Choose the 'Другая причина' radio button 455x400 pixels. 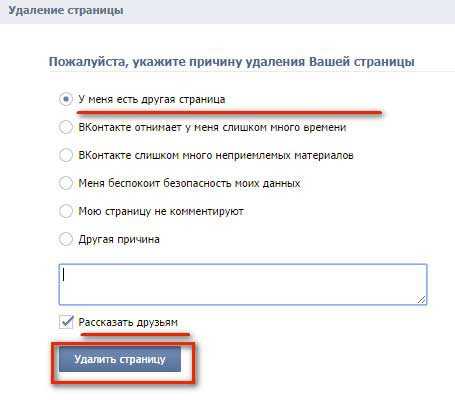[x=66, y=239]
